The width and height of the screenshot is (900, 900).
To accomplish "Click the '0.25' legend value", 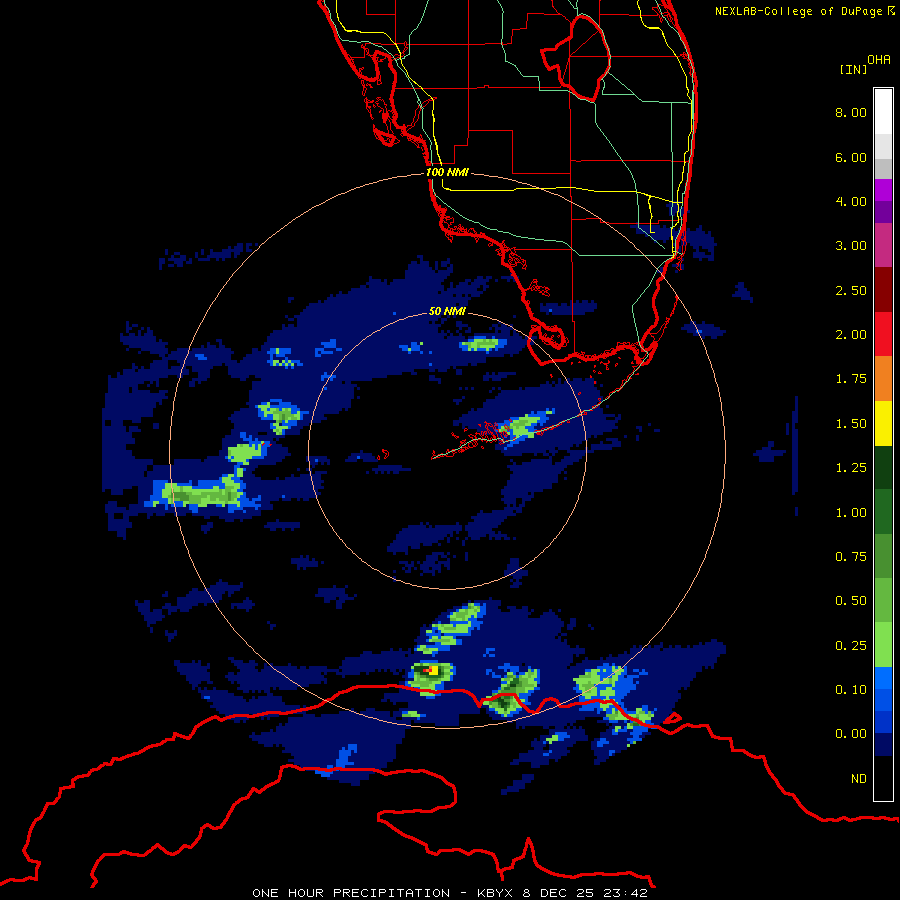I will click(x=851, y=646).
